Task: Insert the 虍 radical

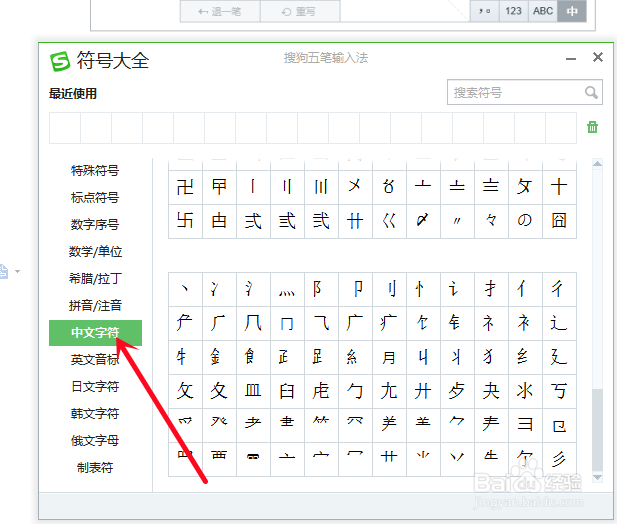Action: tap(321, 391)
